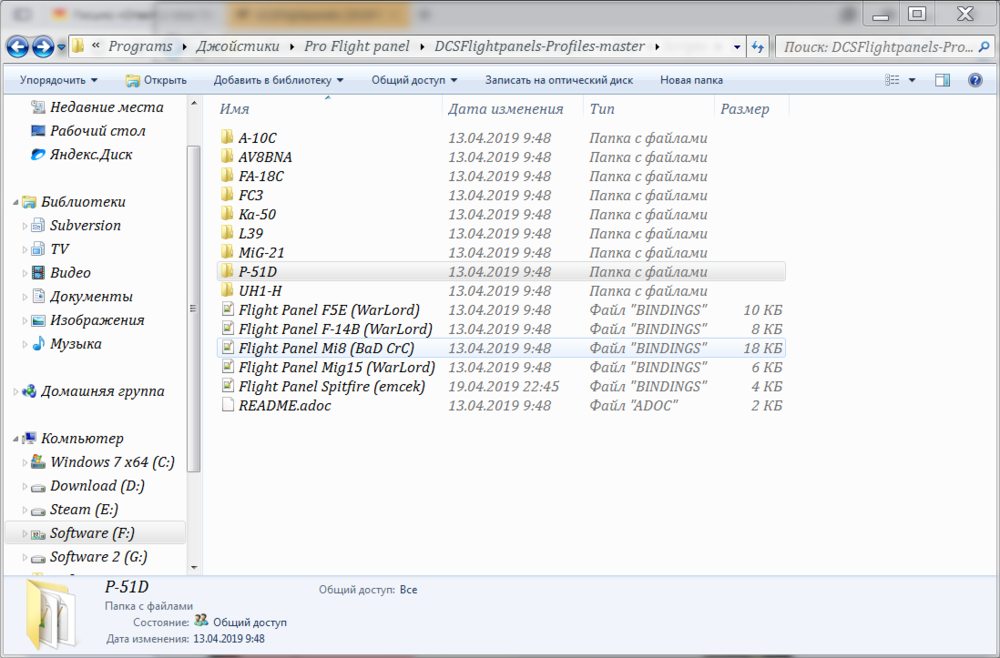Select Flight Panel F5E (WarLord) file icon
1000x658 pixels.
tap(227, 309)
